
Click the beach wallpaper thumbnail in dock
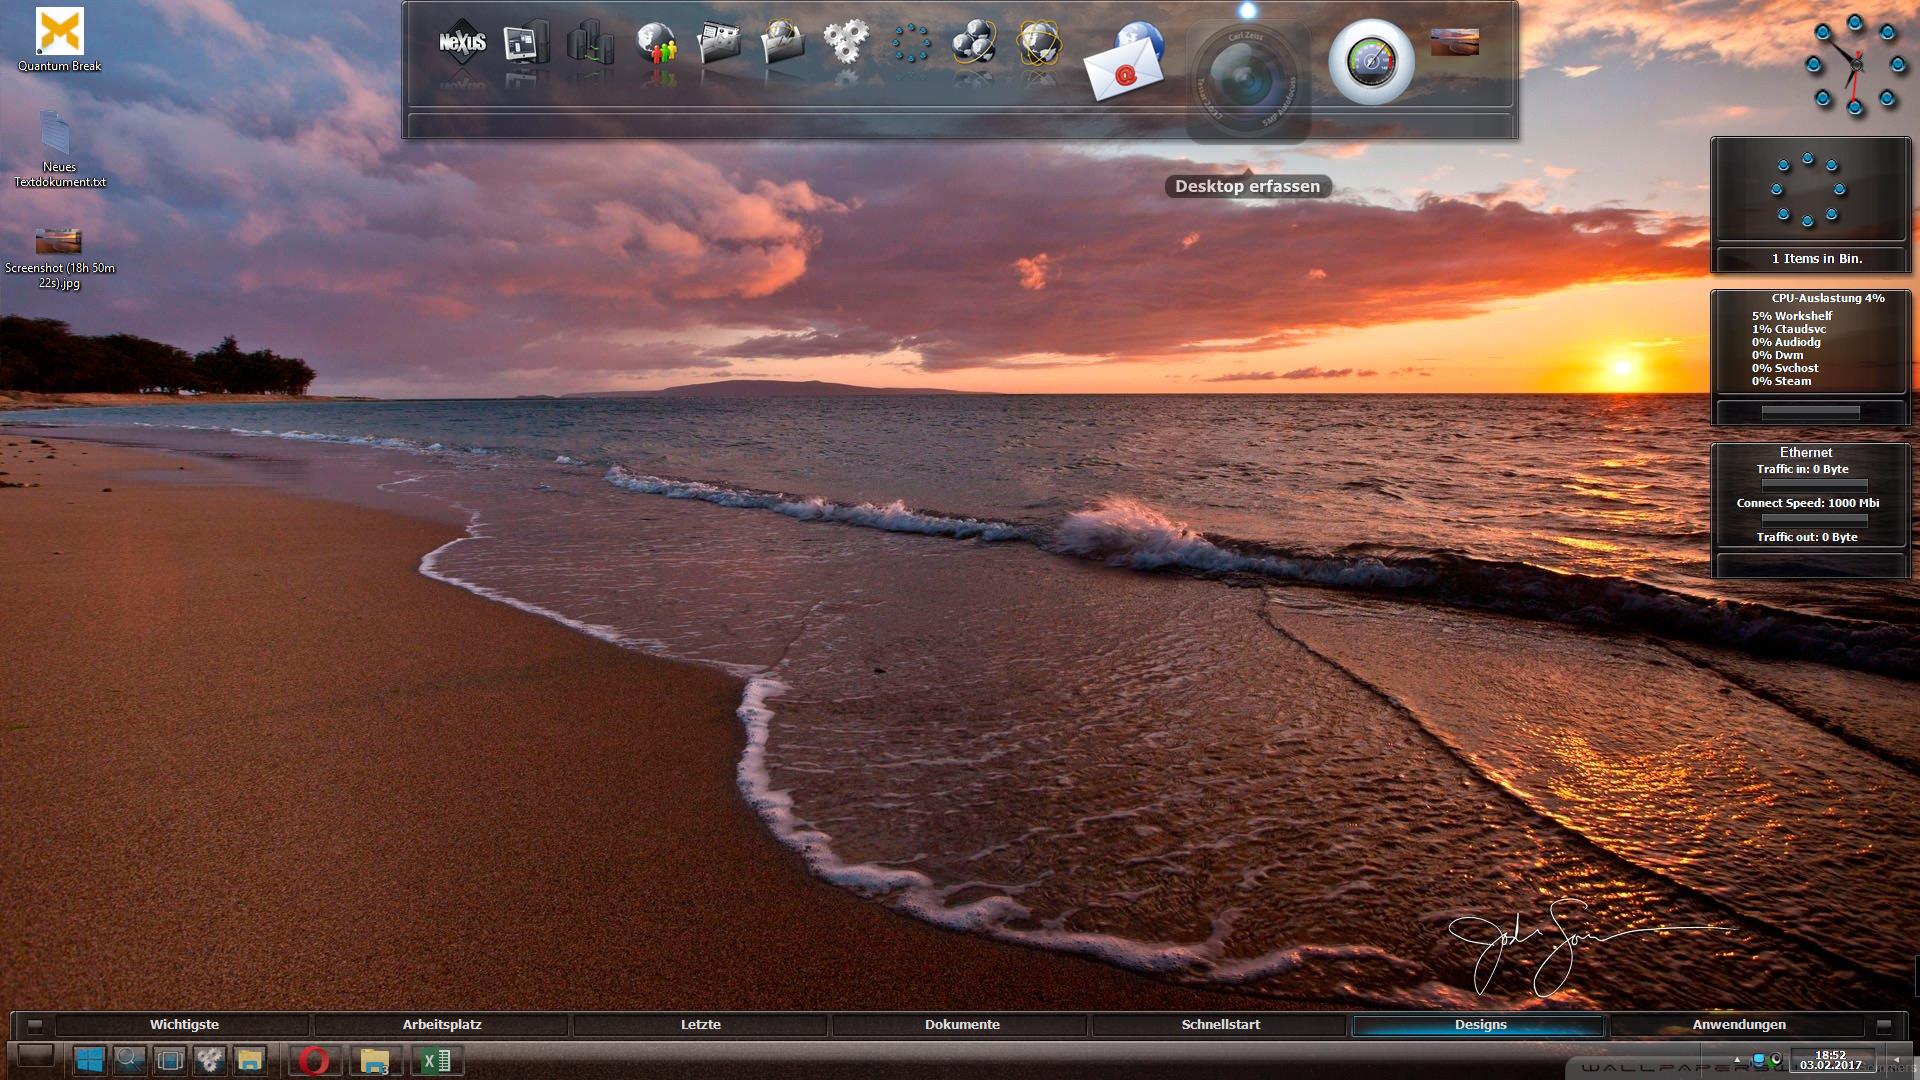click(1454, 42)
